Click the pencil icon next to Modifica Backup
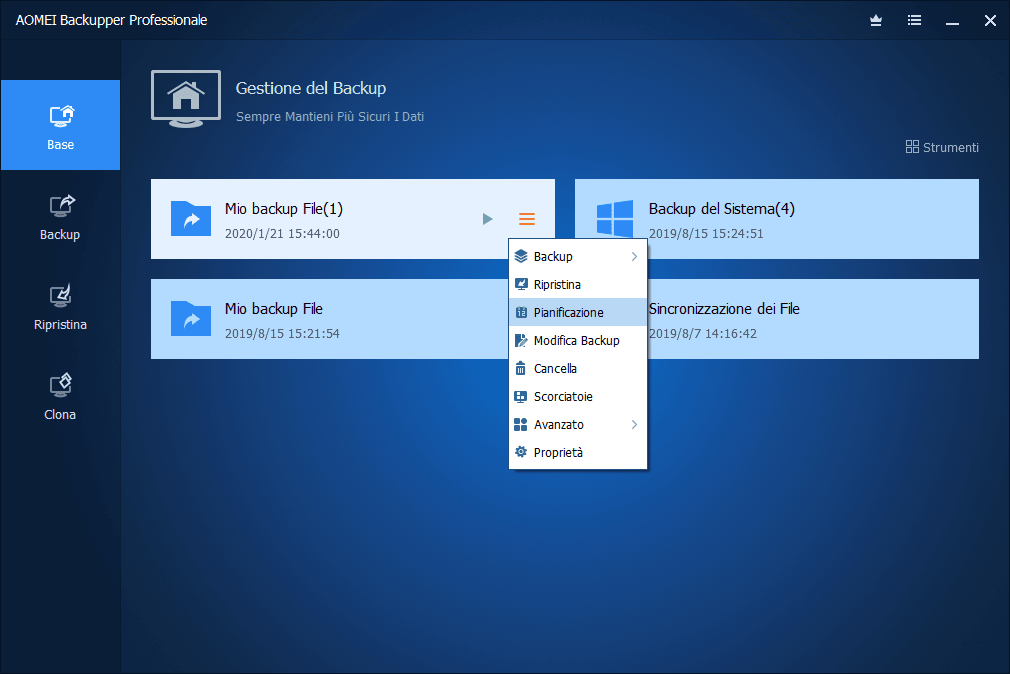This screenshot has height=674, width=1010. (x=521, y=340)
